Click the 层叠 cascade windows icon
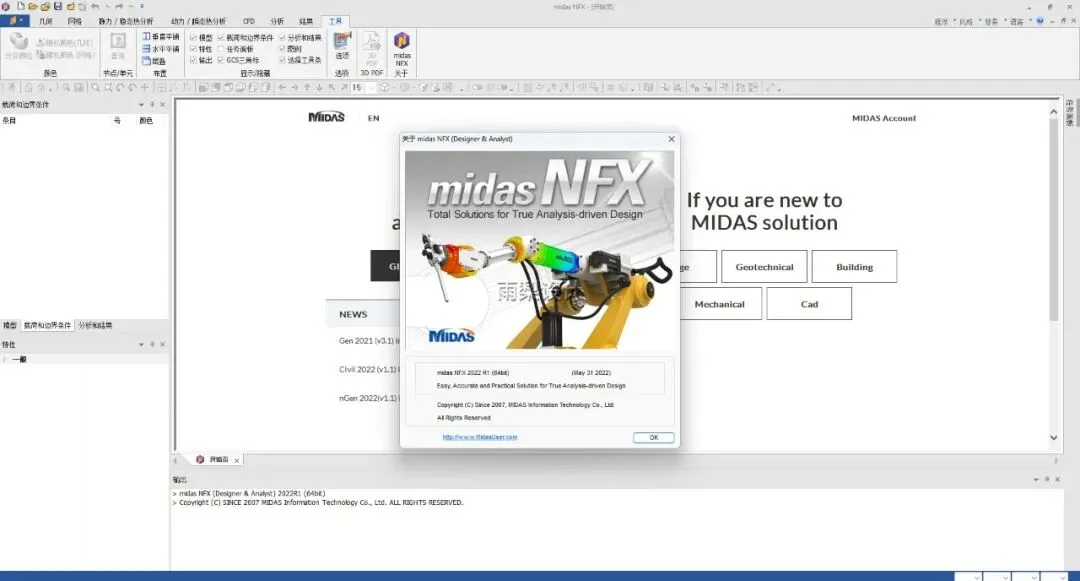Image resolution: width=1080 pixels, height=581 pixels. (x=146, y=61)
